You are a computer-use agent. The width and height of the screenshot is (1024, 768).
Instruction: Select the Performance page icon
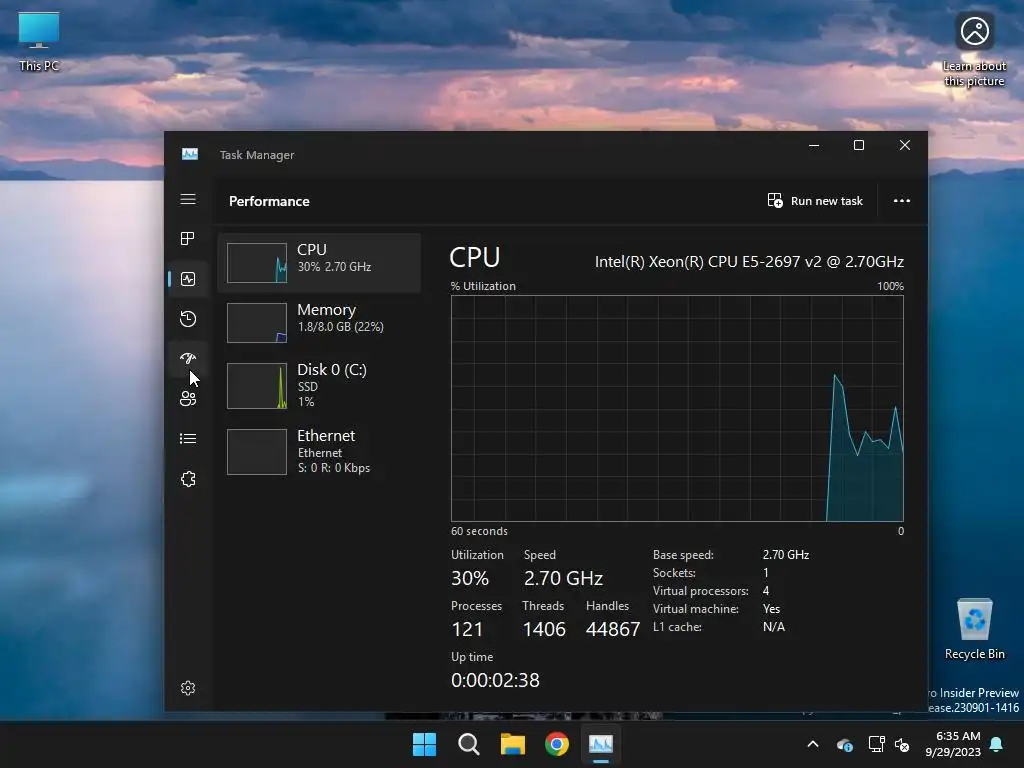tap(188, 280)
